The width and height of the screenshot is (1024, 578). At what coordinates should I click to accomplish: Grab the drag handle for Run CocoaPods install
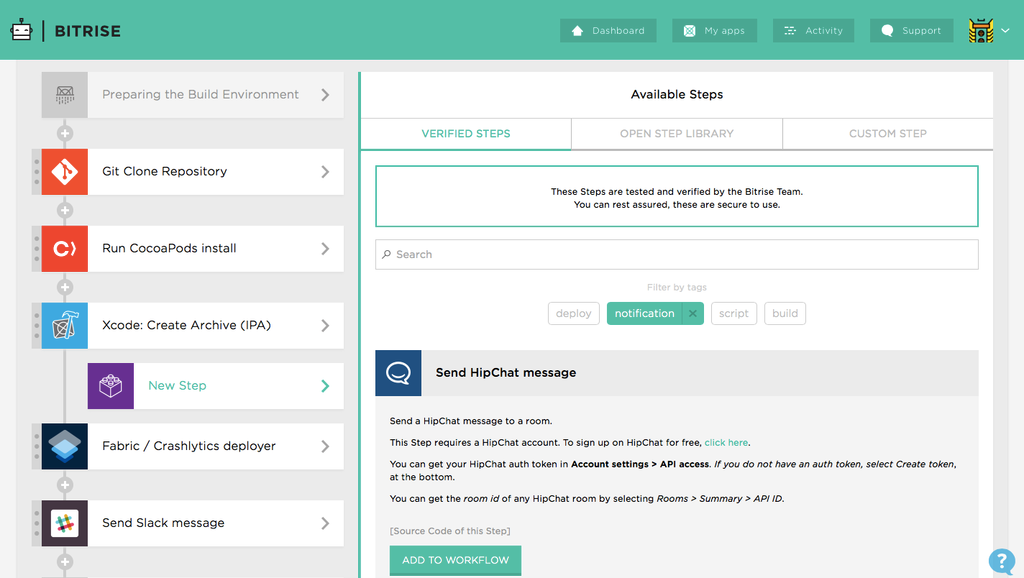[37, 249]
